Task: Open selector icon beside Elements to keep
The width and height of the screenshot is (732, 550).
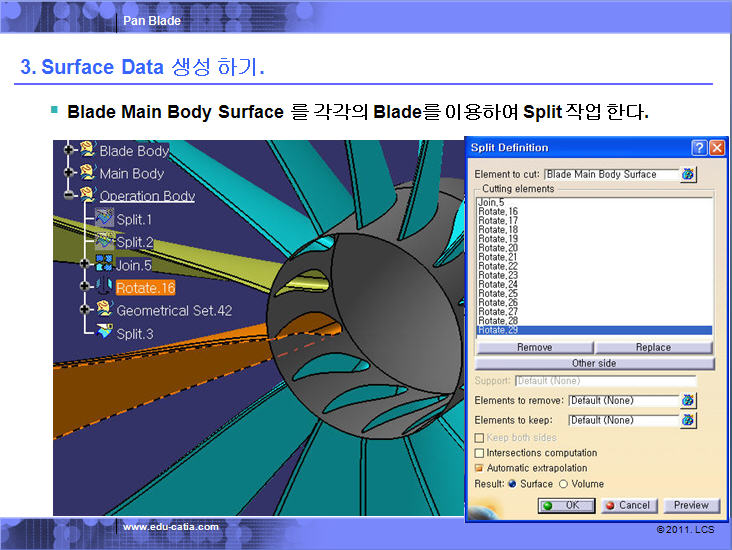Action: click(688, 420)
